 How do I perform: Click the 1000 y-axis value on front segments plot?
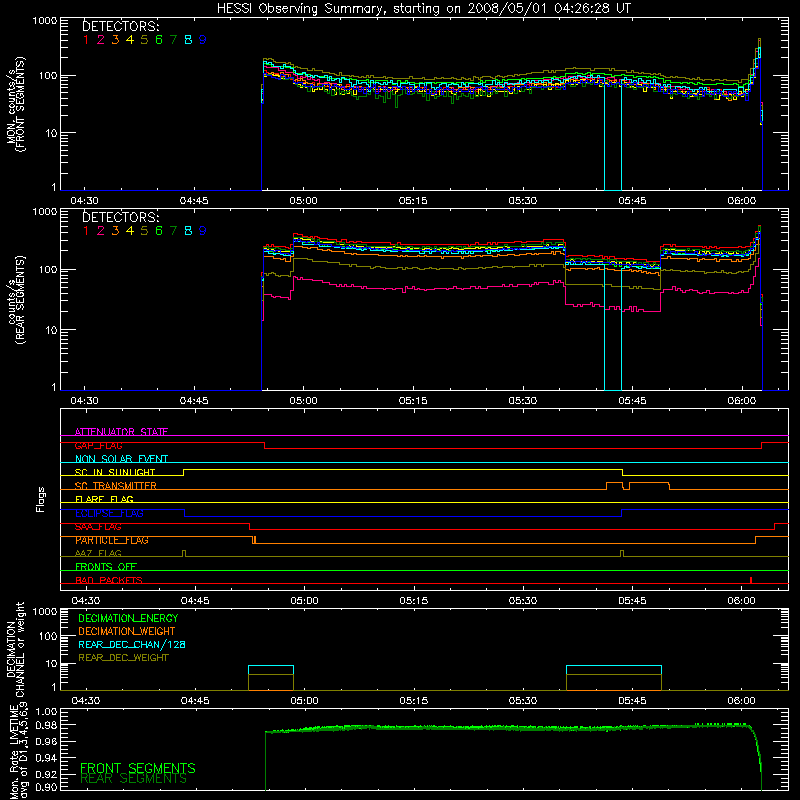(x=44, y=21)
